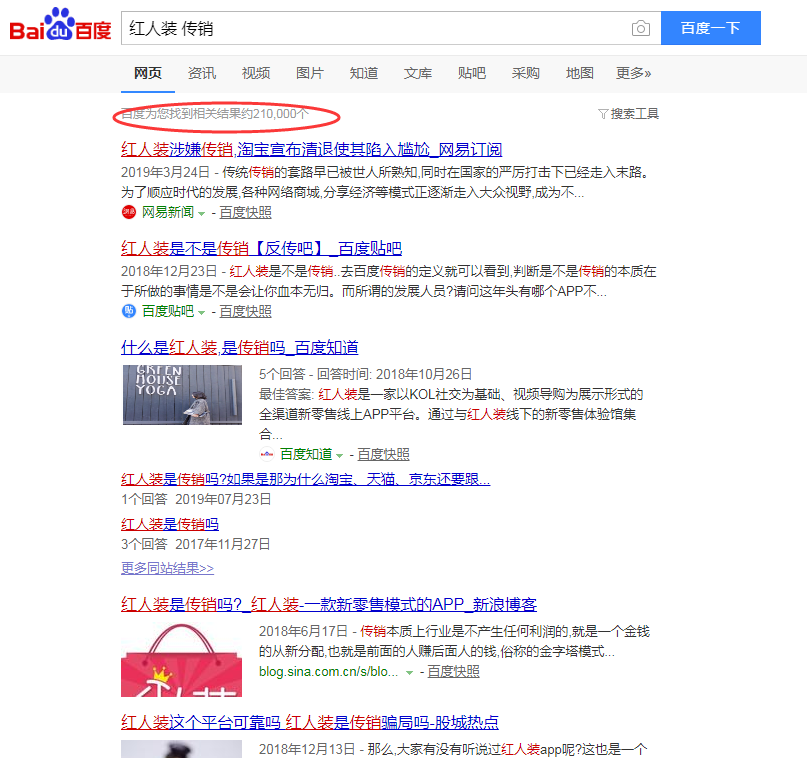
Task: Click the red shopping bag thumbnail
Action: tap(181, 660)
